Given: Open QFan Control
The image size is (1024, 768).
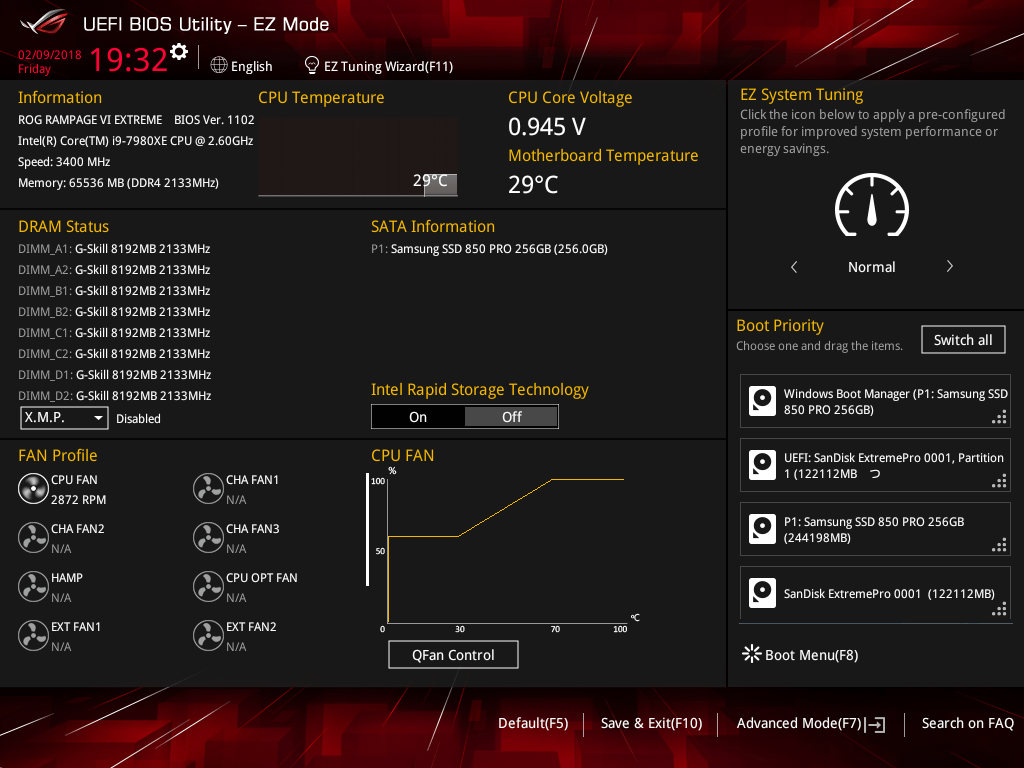Looking at the screenshot, I should point(453,654).
